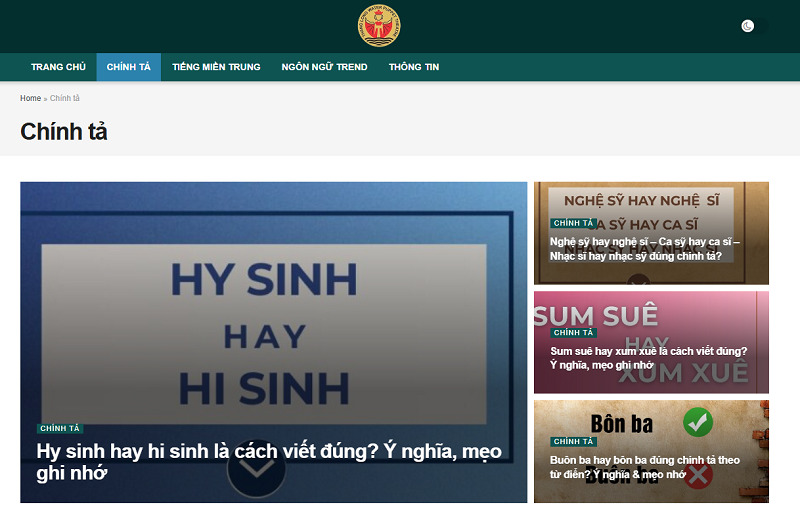Click Chính Tả tag on Bôn ba card
800x511 pixels.
tap(573, 442)
